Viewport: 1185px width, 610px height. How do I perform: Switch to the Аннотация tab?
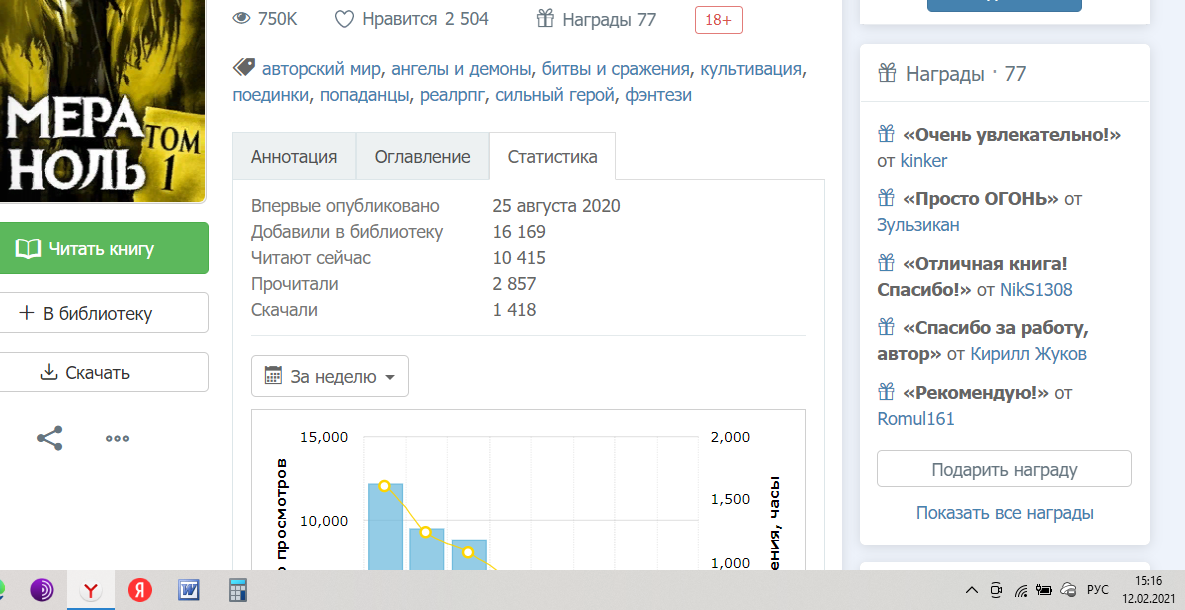pyautogui.click(x=294, y=157)
